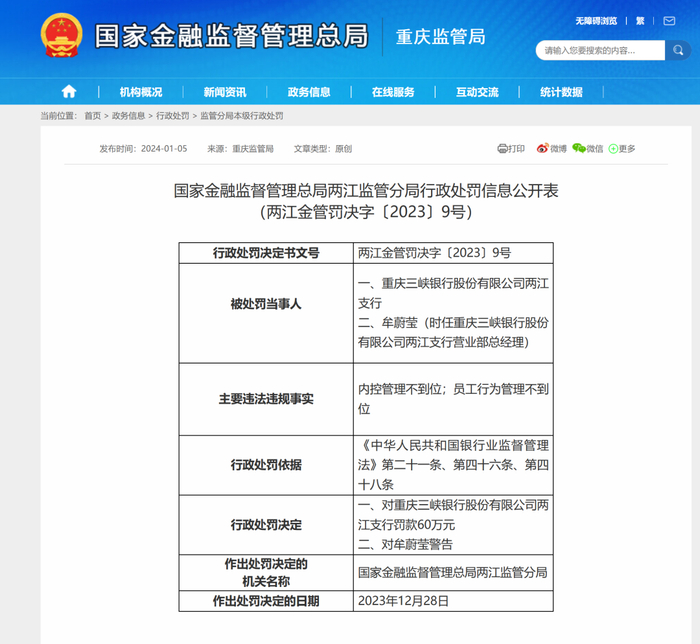Click the green plus 更多 icon
The height and width of the screenshot is (644, 700).
tap(613, 149)
